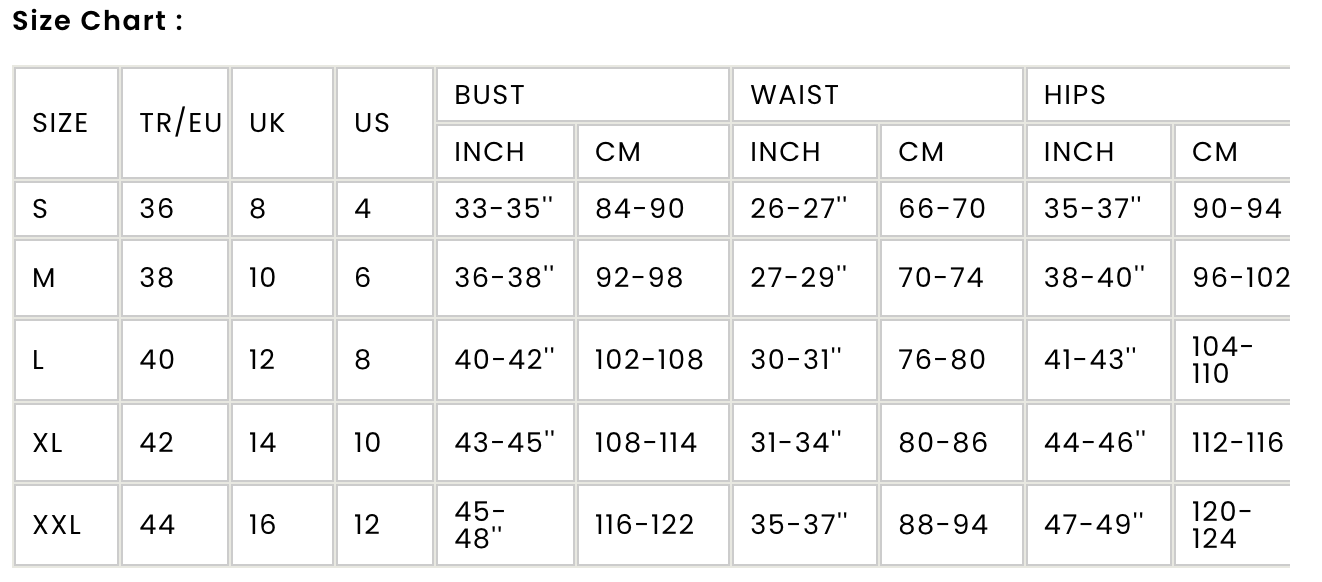Select UK size value 16
This screenshot has height=582, width=1322.
(x=262, y=525)
